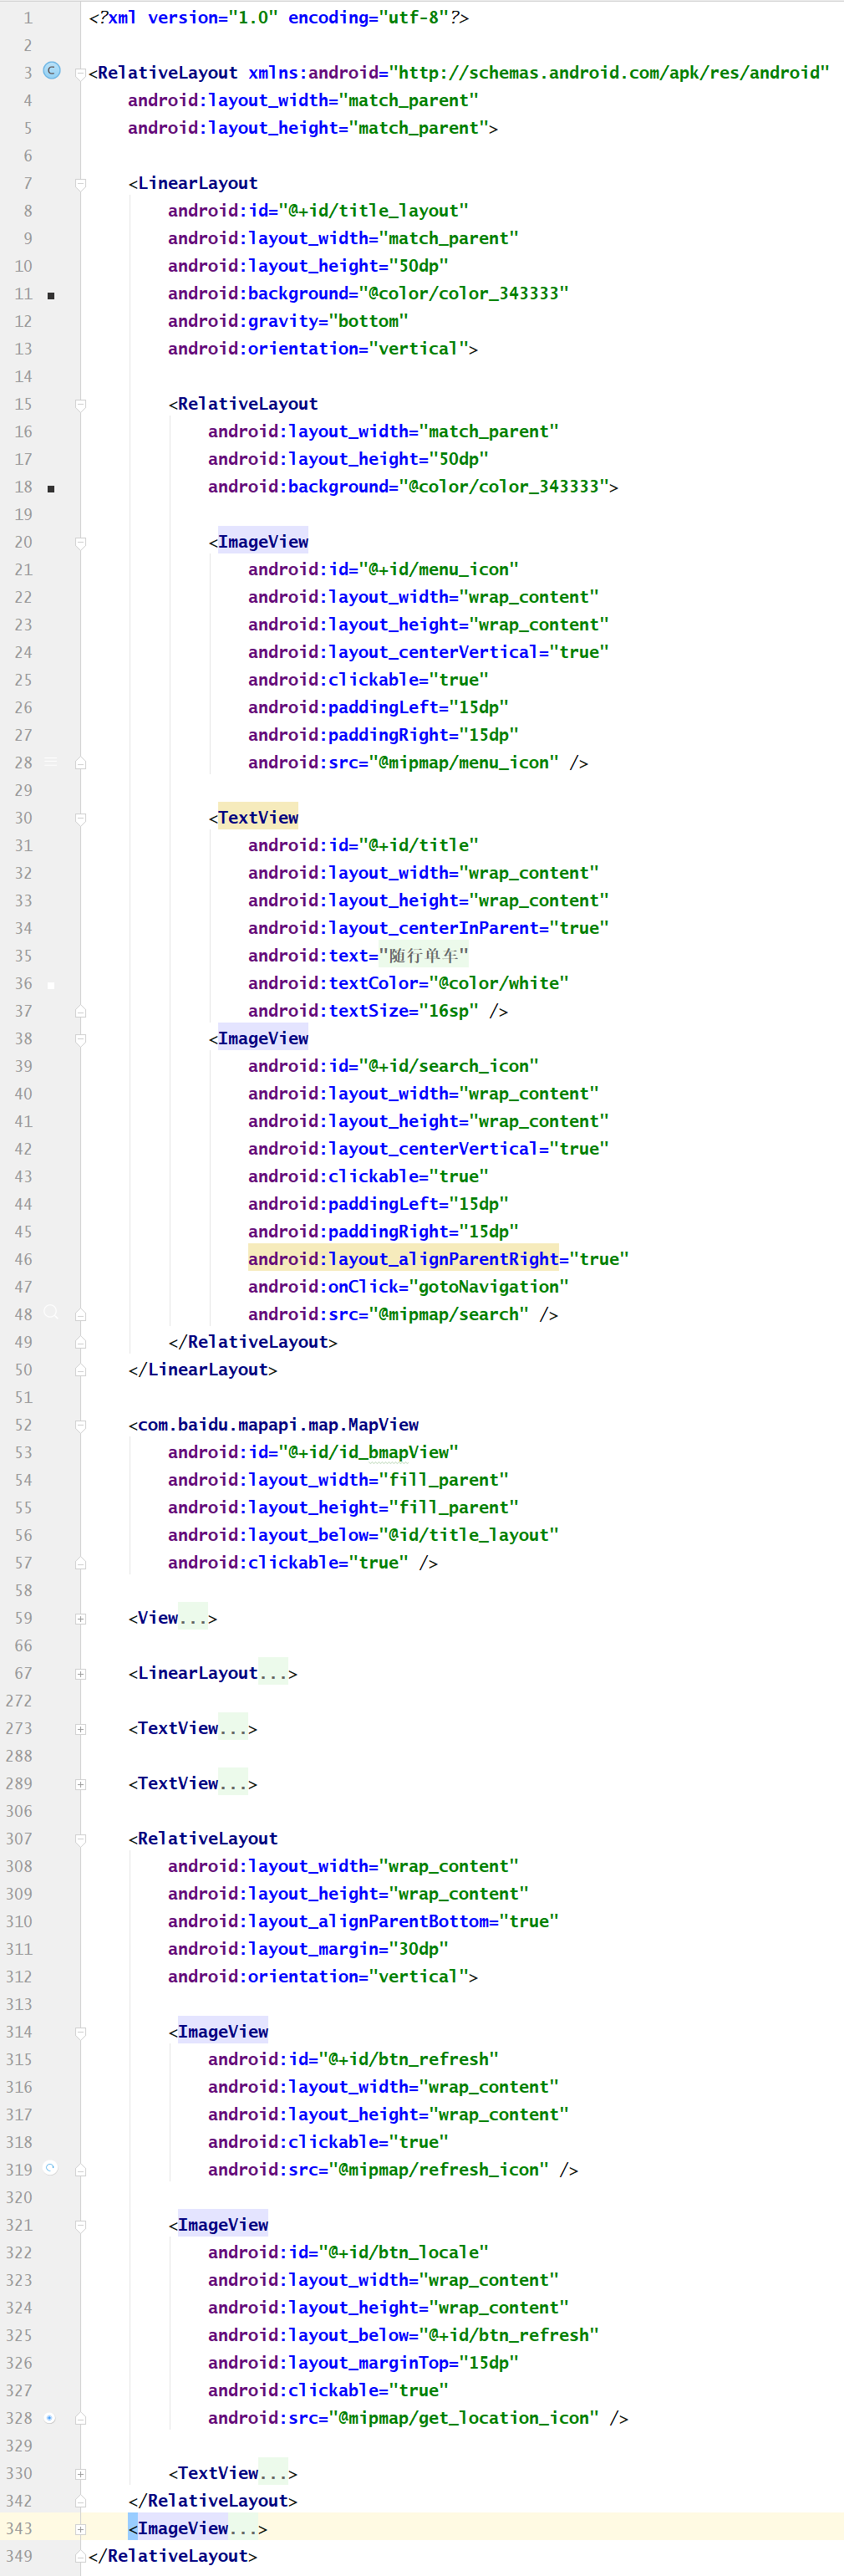844x2576 pixels.
Task: Click the '...' placeholder after View
Action: [x=193, y=1617]
